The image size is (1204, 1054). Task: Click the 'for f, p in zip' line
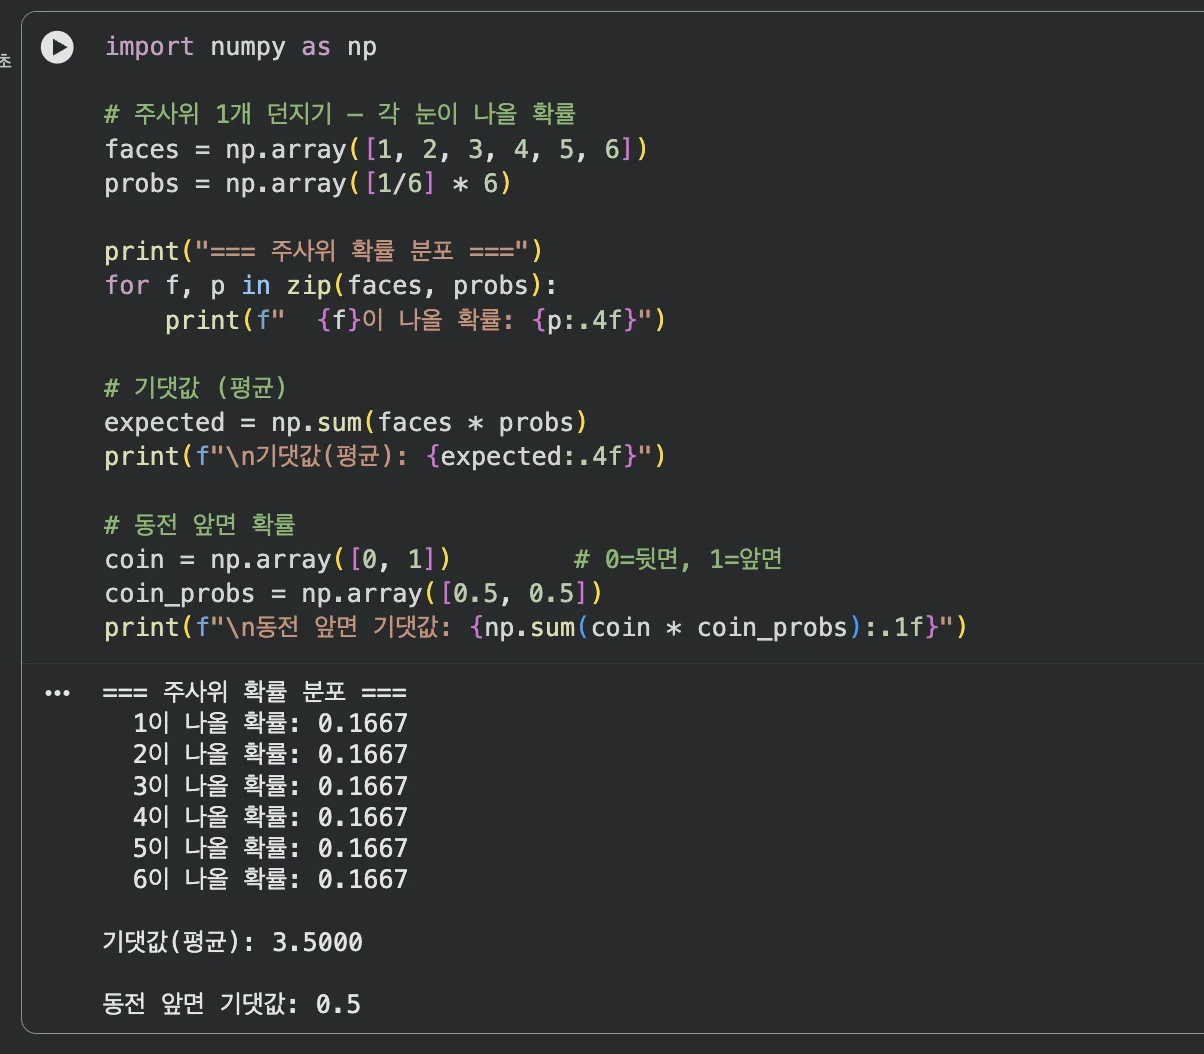(330, 286)
